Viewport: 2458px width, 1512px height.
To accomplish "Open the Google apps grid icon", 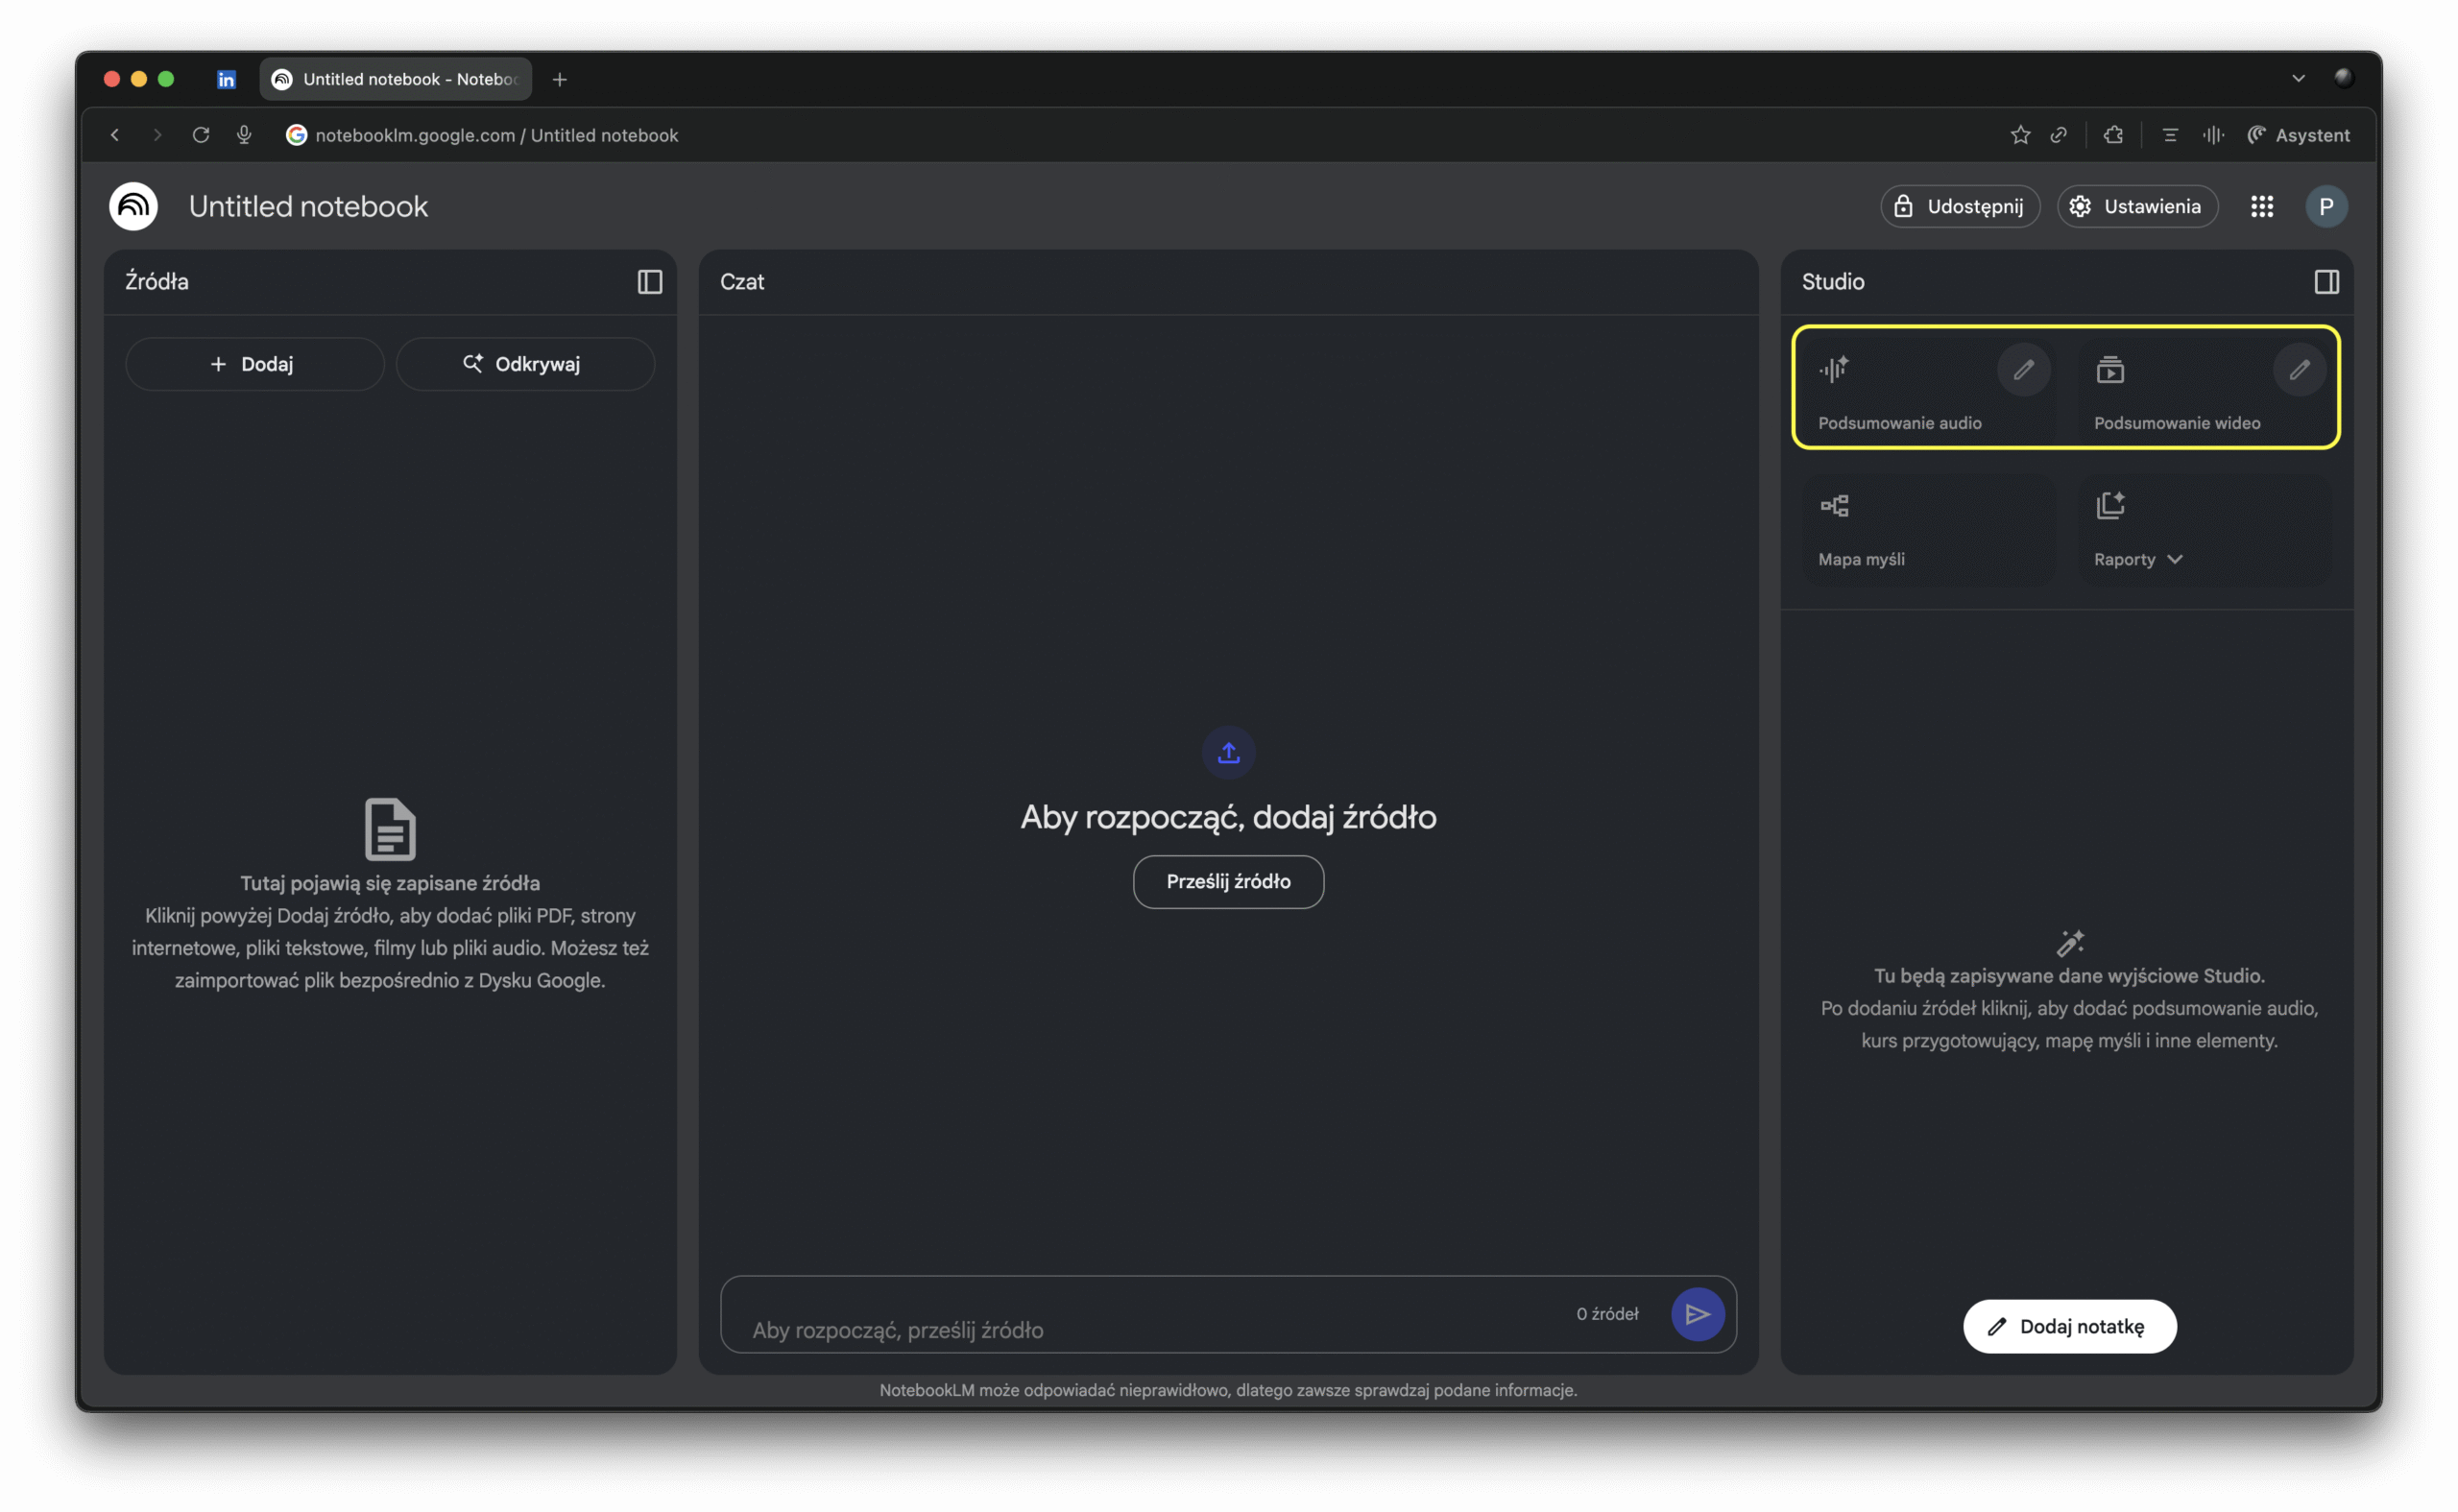I will coord(2262,206).
